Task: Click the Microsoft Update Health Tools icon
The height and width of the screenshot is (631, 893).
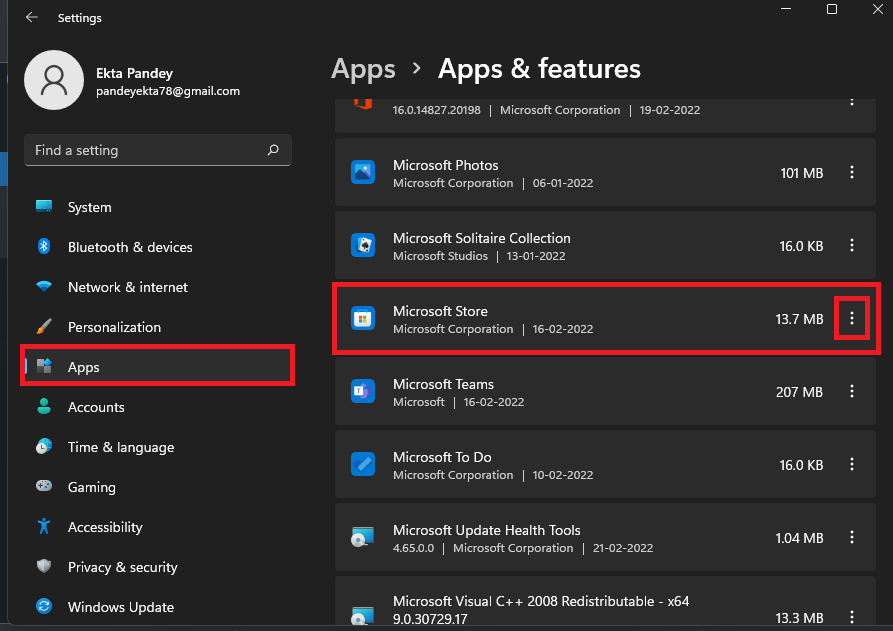Action: click(x=362, y=538)
